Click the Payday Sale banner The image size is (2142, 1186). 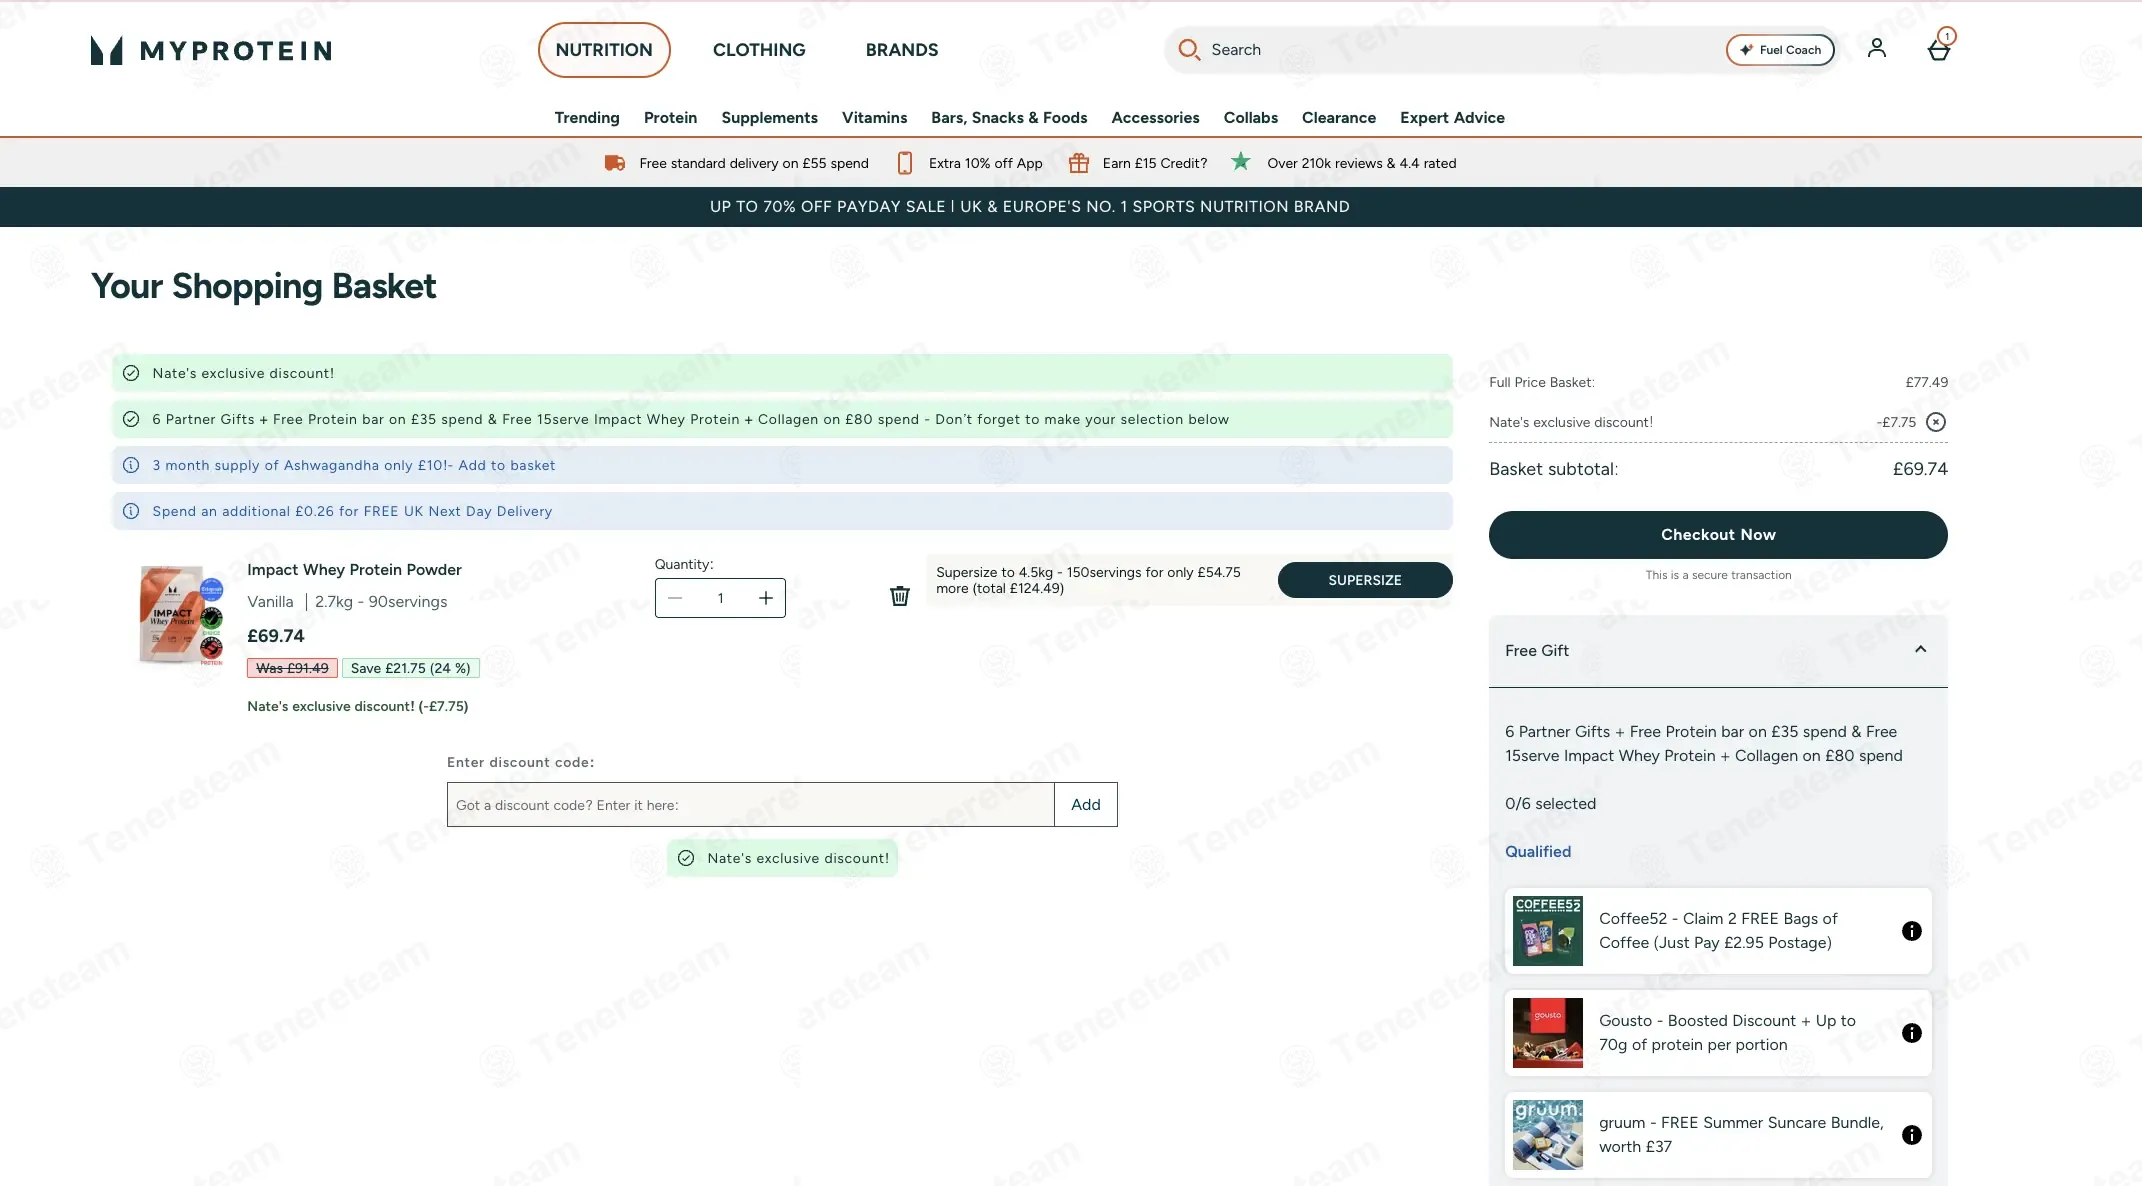pyautogui.click(x=1029, y=207)
